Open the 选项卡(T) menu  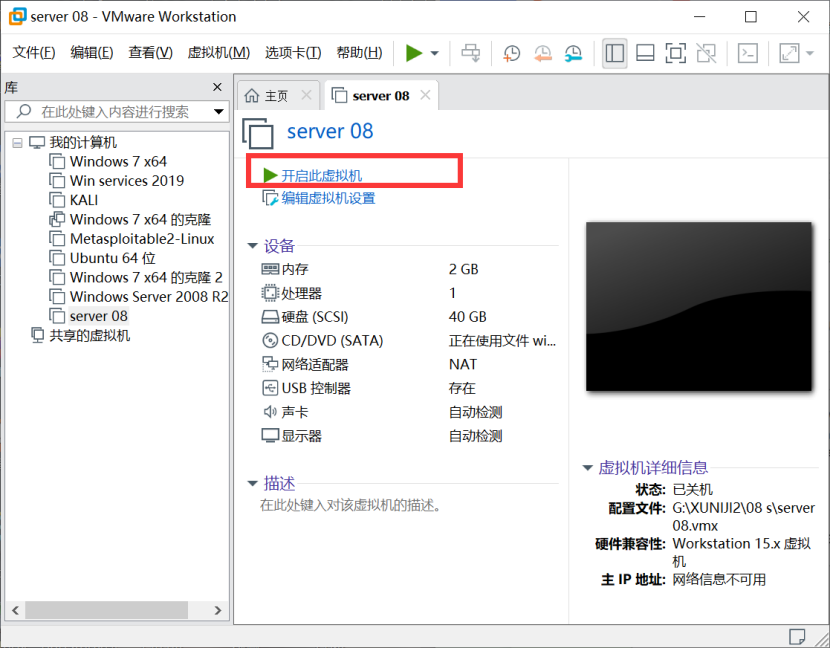293,52
